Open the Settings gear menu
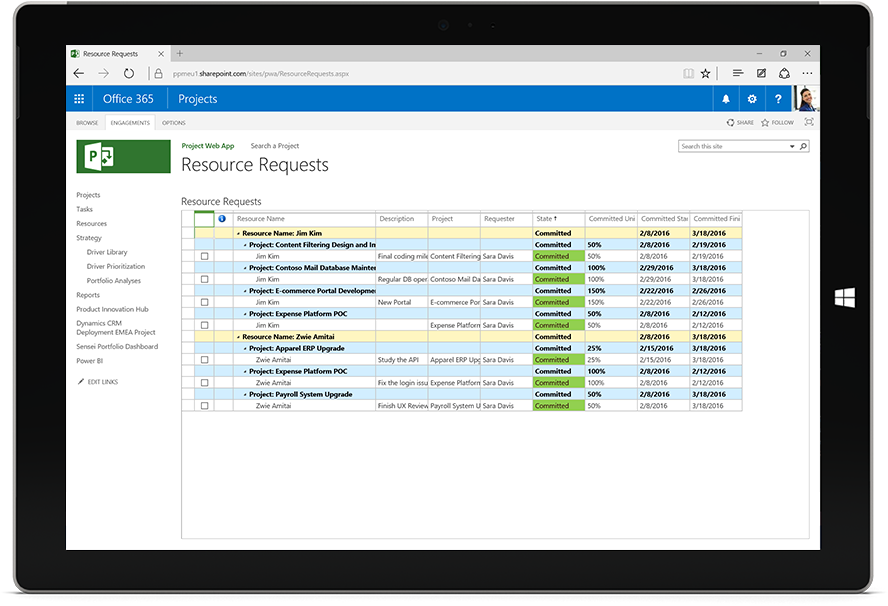Image resolution: width=888 pixels, height=606 pixels. [x=752, y=98]
